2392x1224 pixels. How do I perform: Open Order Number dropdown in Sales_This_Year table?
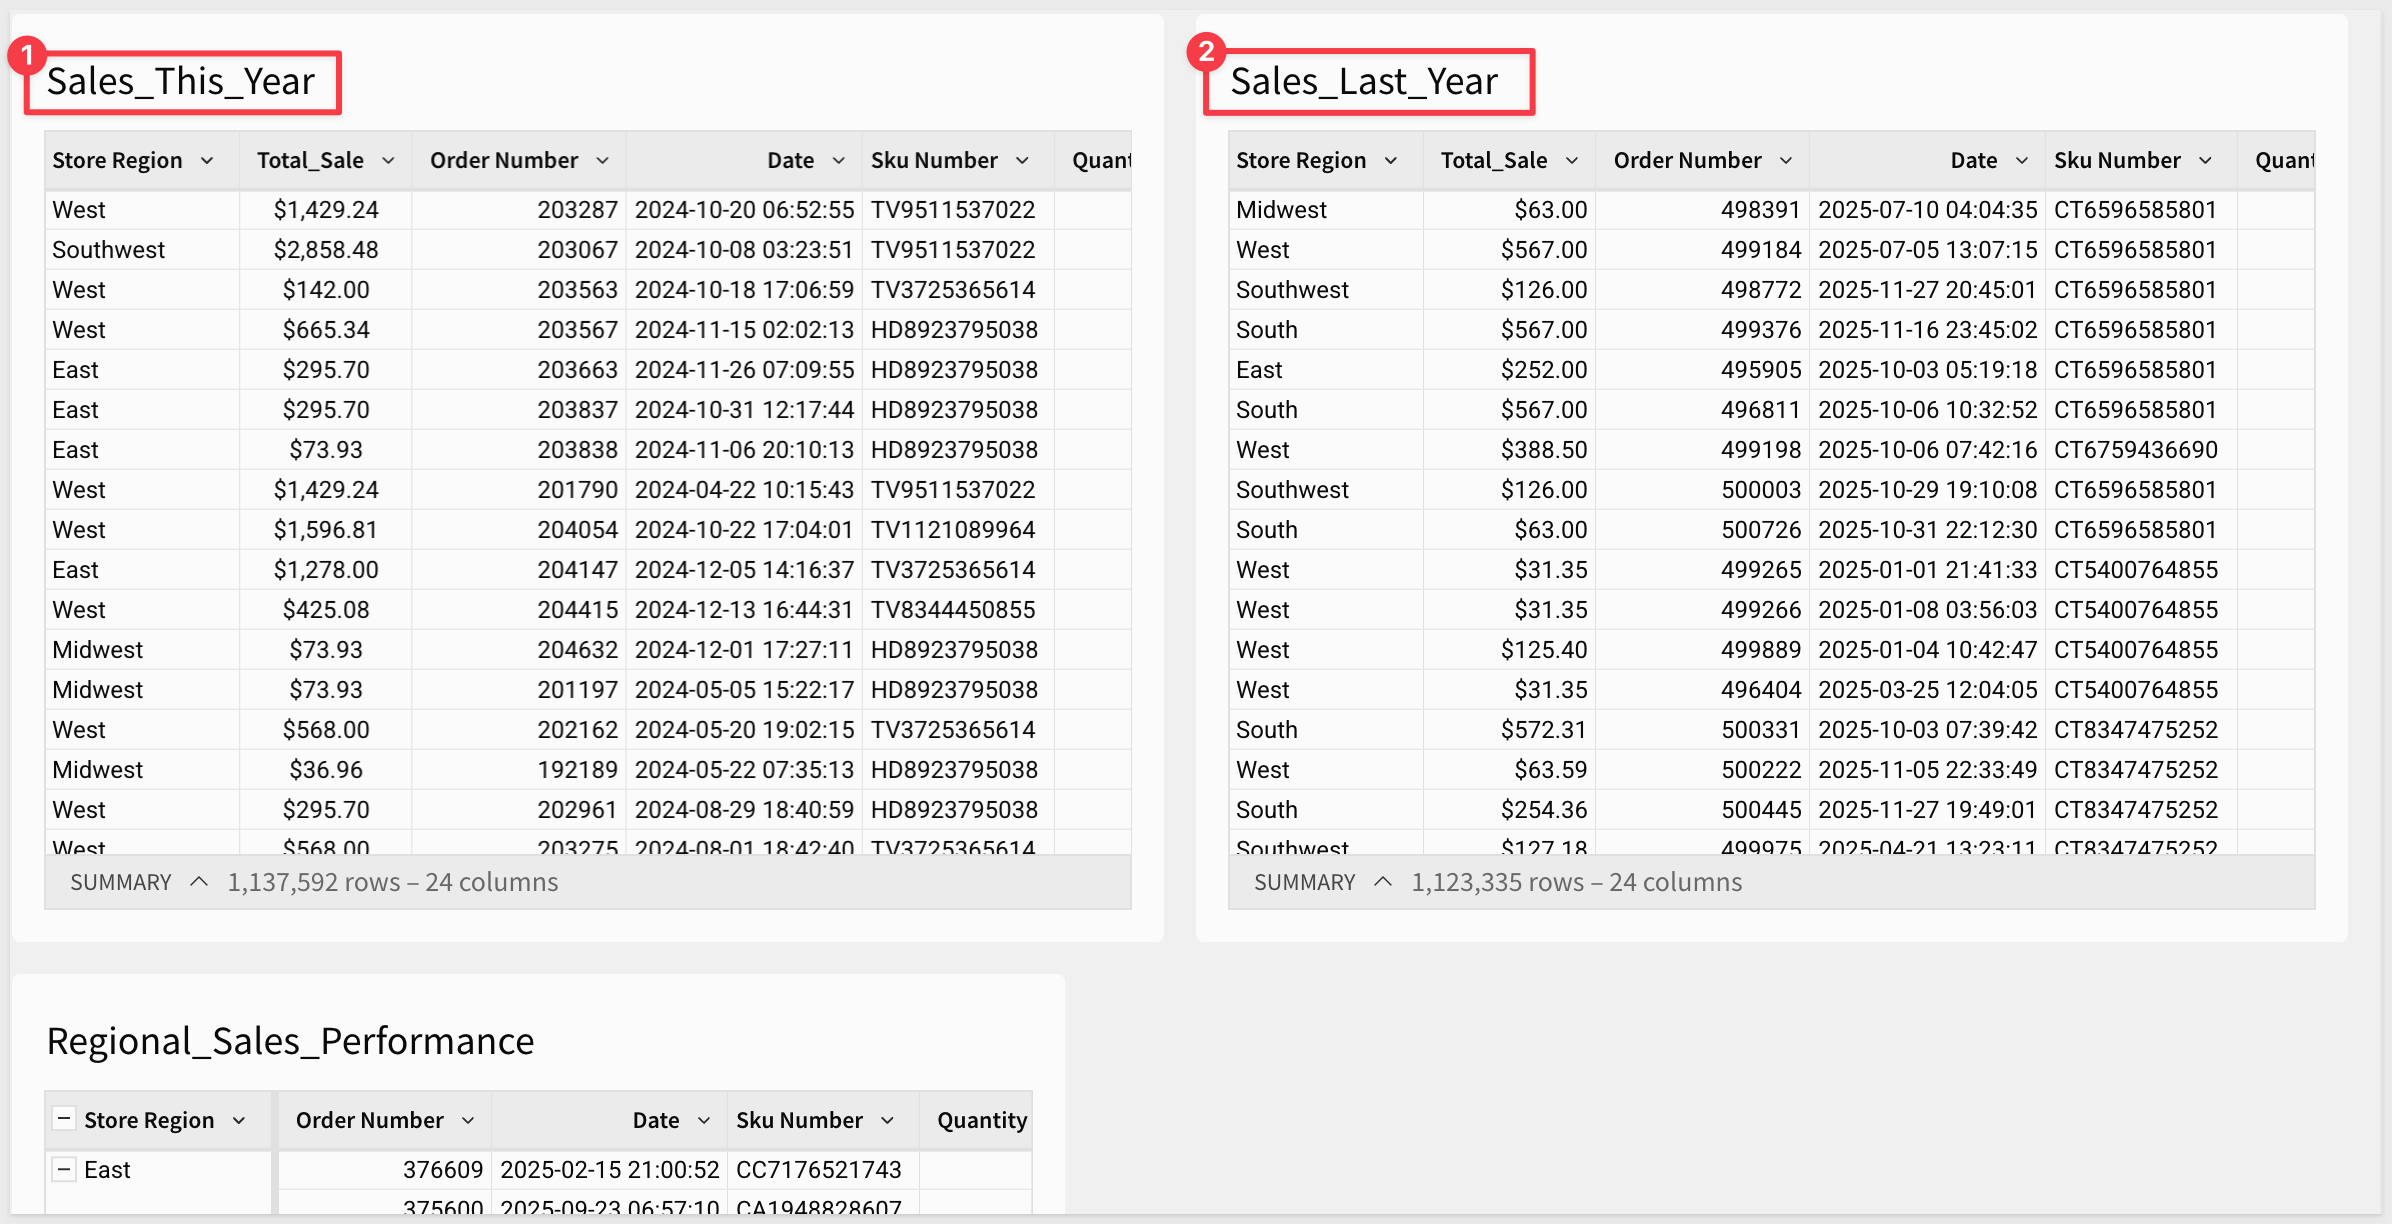click(602, 161)
